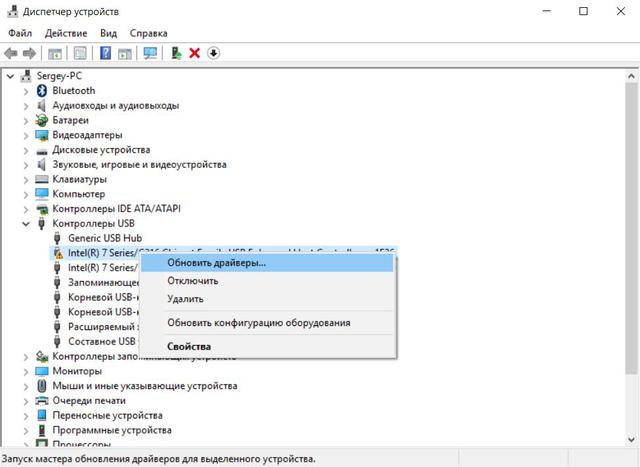Screen dimensions: 640x467
Task: Click the red X uninstall device icon
Action: pos(195,53)
